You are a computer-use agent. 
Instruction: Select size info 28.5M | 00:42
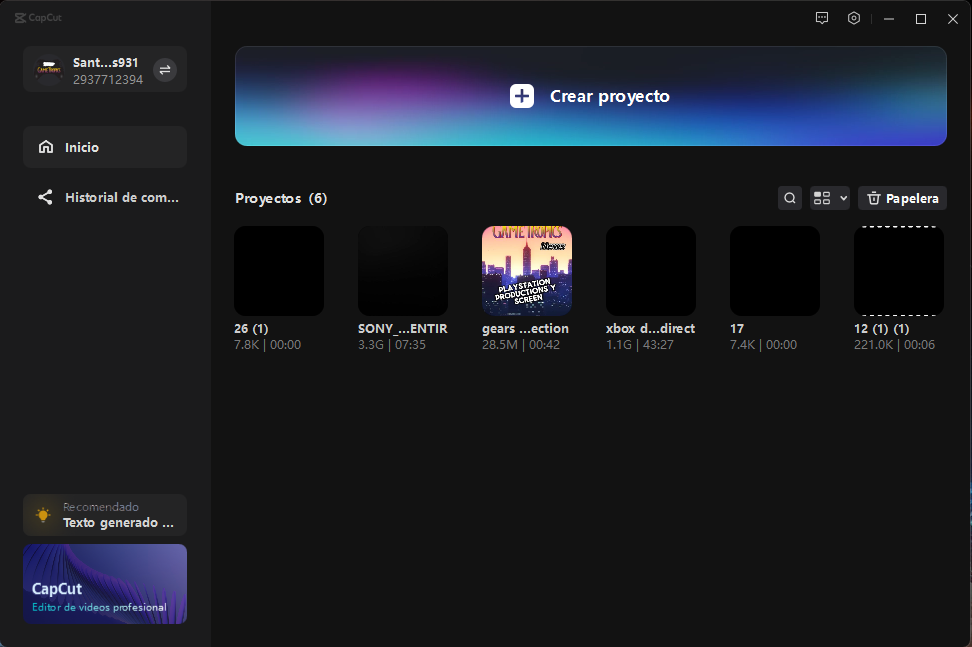click(x=521, y=345)
